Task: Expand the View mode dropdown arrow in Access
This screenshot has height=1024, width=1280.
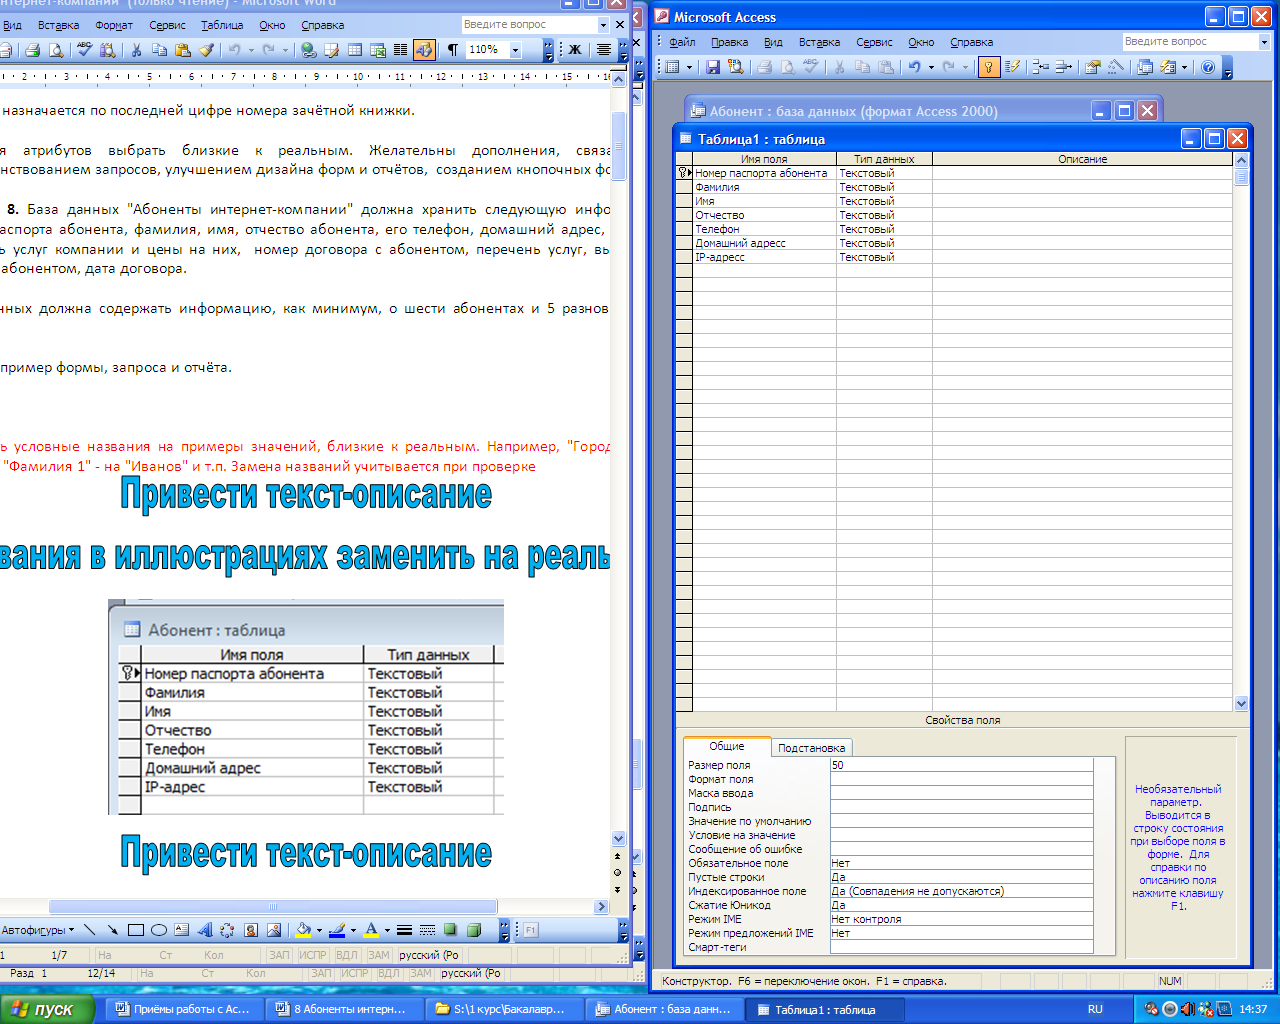Action: (690, 67)
